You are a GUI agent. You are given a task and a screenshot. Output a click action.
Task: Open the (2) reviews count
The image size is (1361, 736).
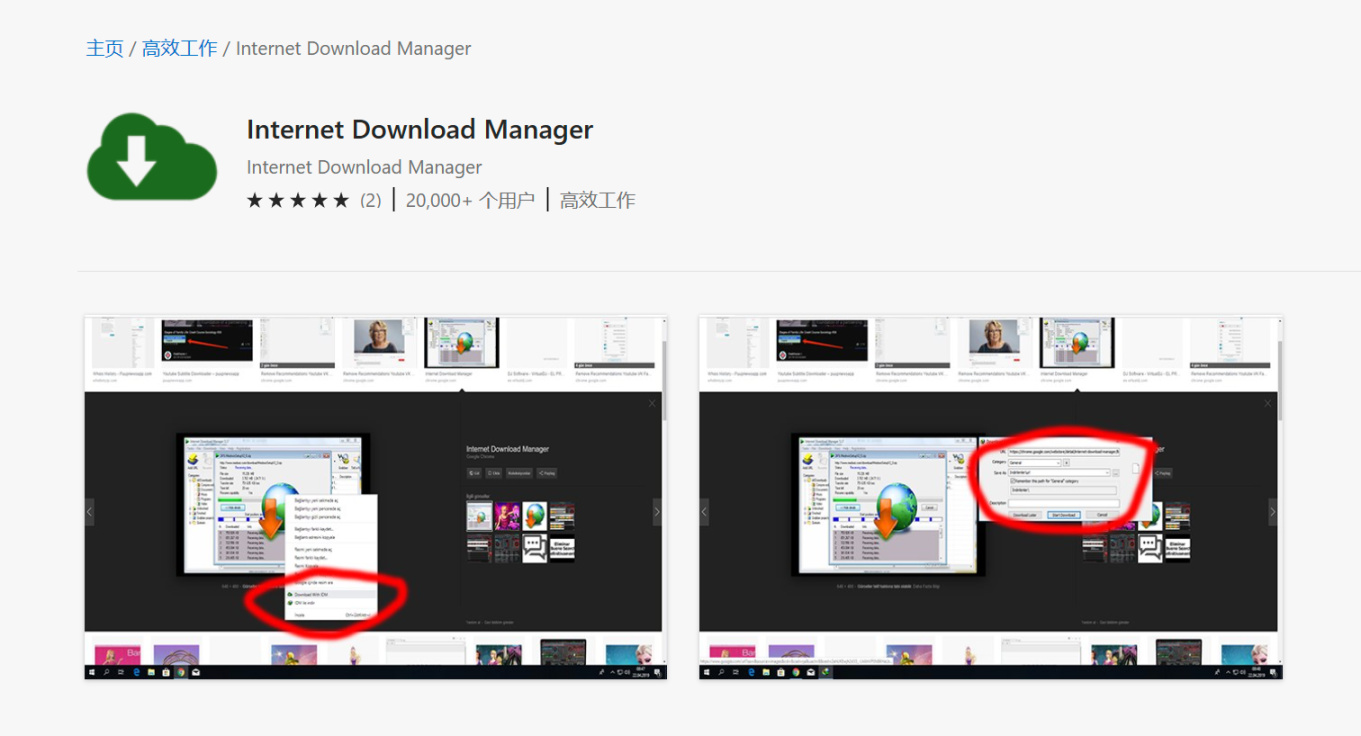click(x=371, y=200)
